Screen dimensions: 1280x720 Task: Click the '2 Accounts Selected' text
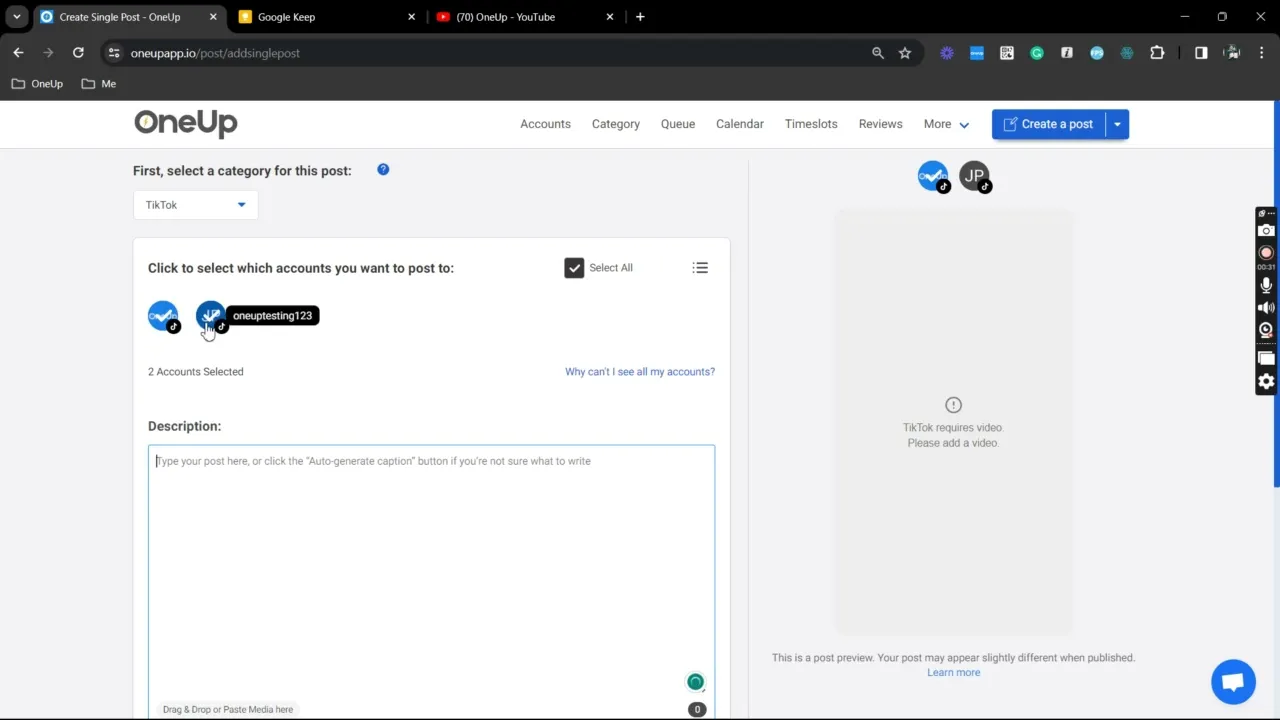(196, 372)
